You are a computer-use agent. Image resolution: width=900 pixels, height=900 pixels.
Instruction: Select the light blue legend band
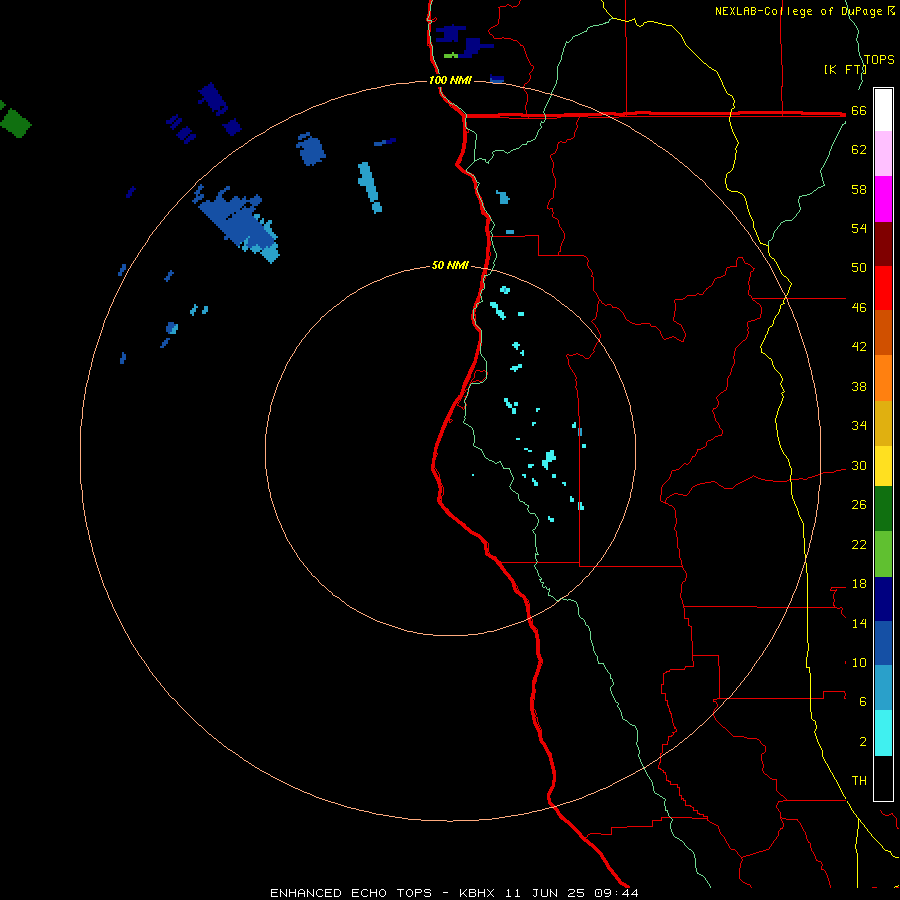click(883, 688)
